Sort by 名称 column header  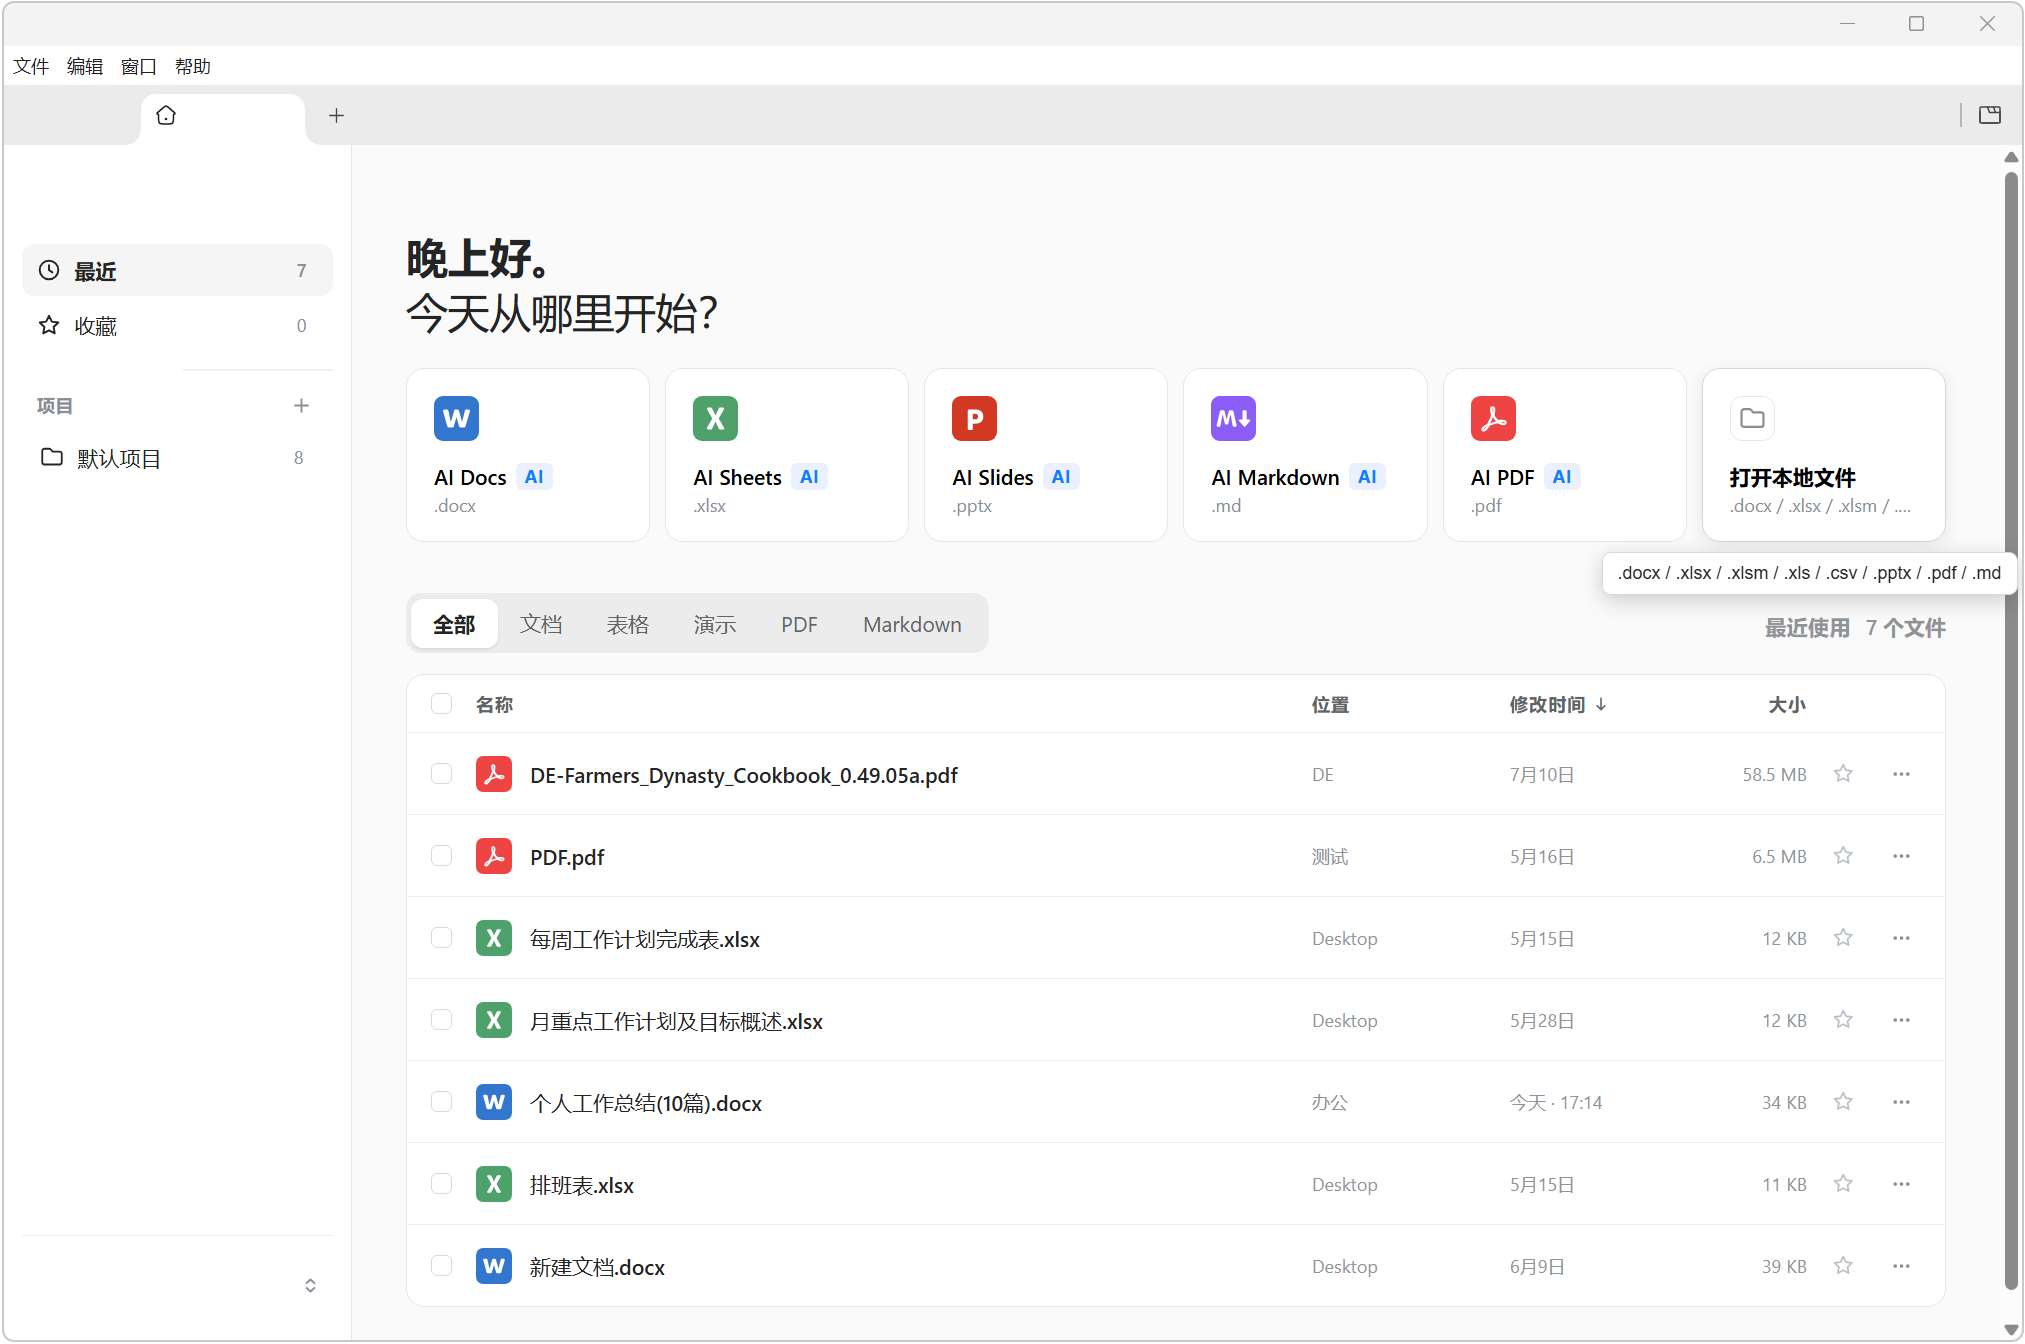pyautogui.click(x=494, y=705)
